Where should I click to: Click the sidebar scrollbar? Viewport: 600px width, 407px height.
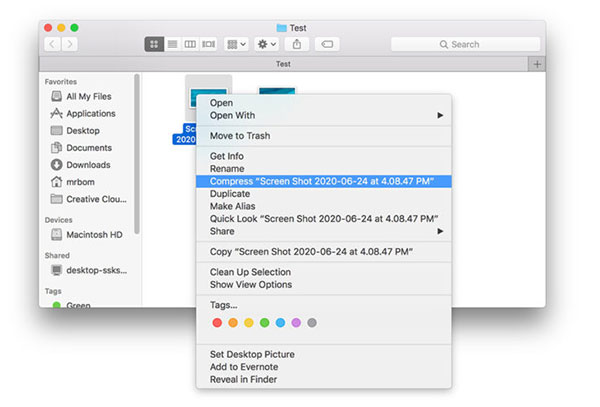click(x=137, y=154)
